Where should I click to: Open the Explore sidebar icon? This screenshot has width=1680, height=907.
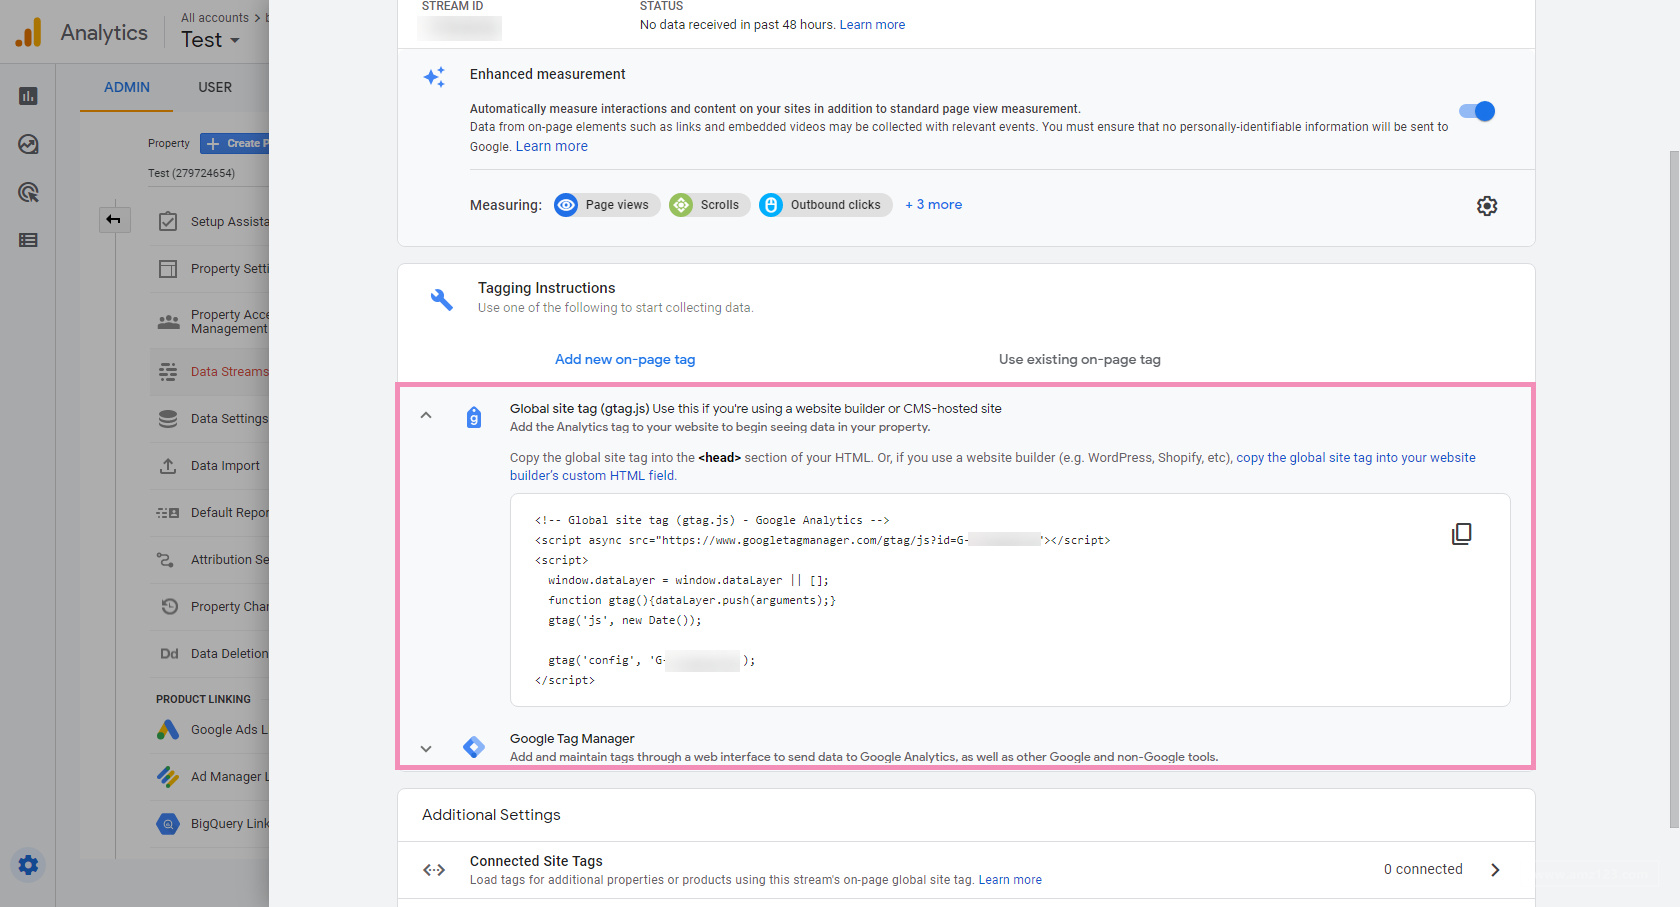tap(28, 144)
